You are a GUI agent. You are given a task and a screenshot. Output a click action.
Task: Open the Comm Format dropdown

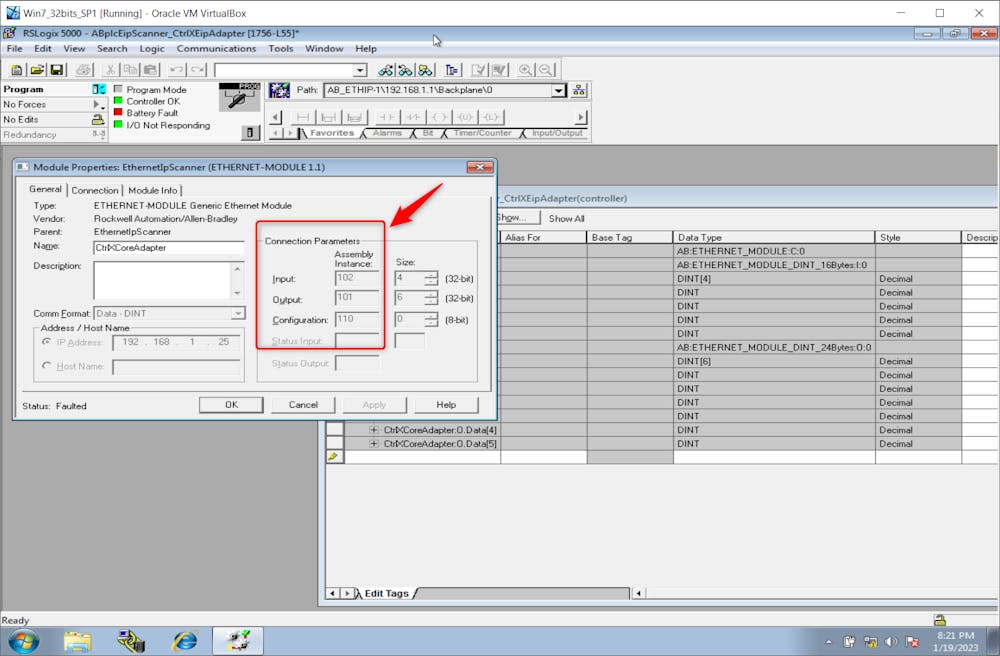[x=237, y=314]
